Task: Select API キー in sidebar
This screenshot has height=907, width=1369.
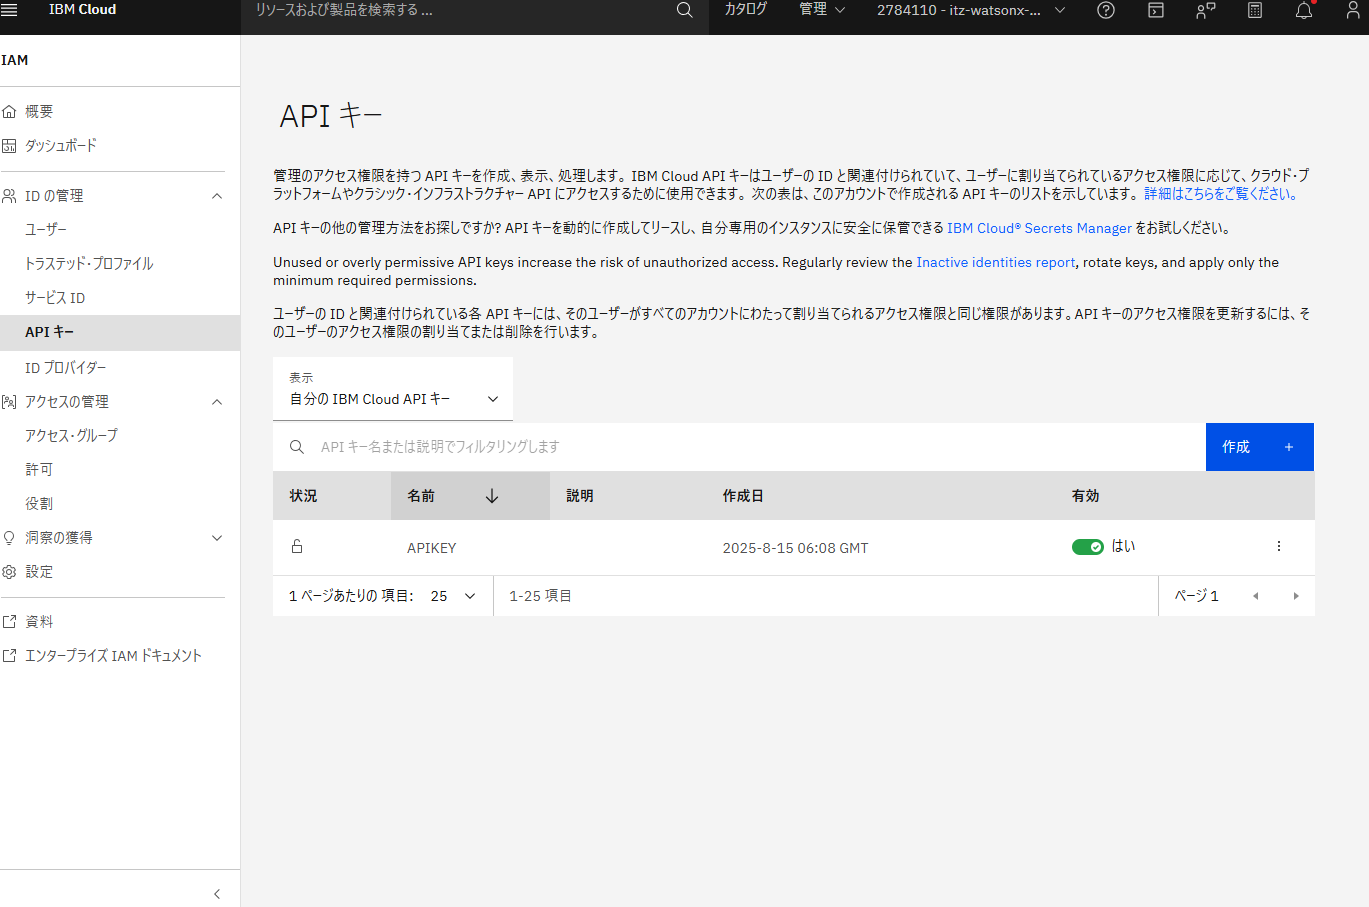Action: (x=120, y=332)
